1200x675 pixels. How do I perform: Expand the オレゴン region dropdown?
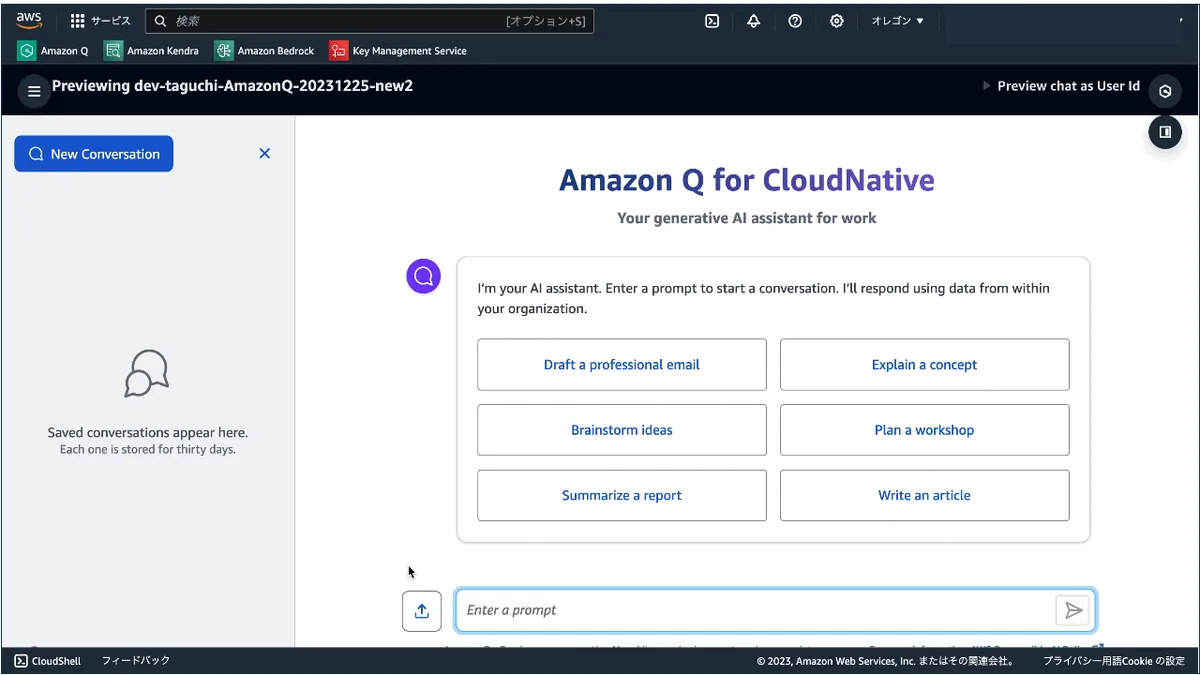tap(897, 21)
